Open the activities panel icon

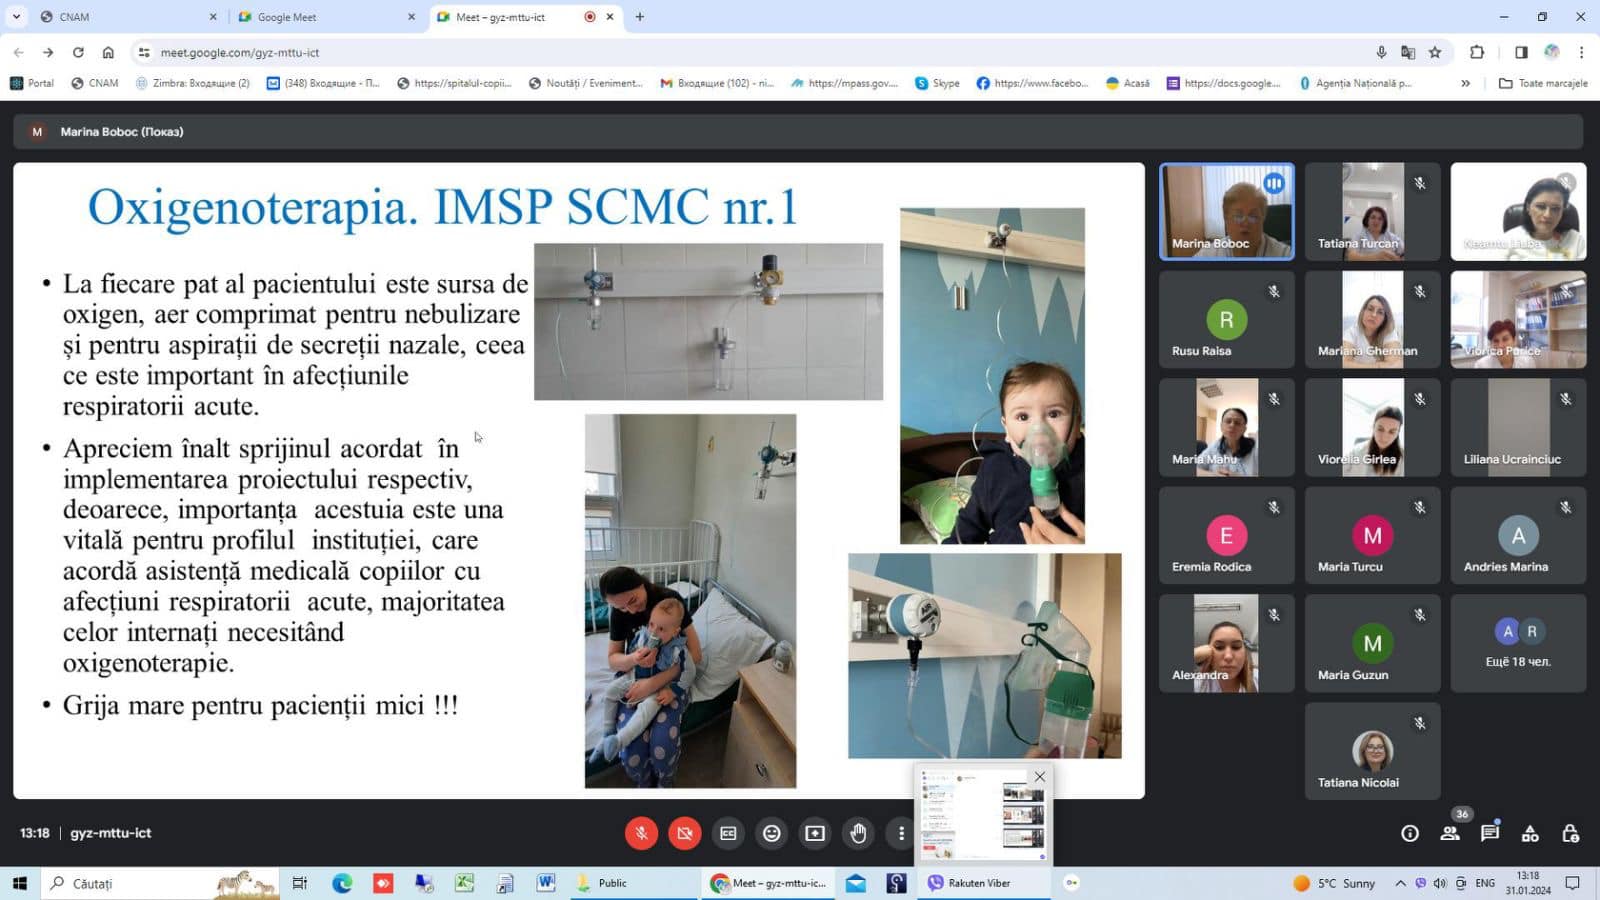pos(1530,833)
